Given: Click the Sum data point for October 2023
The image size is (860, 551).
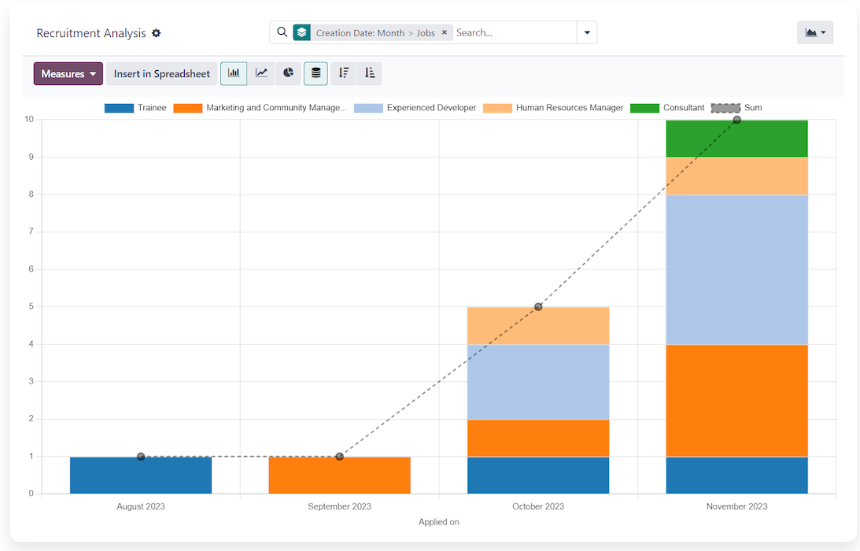Looking at the screenshot, I should coord(538,307).
